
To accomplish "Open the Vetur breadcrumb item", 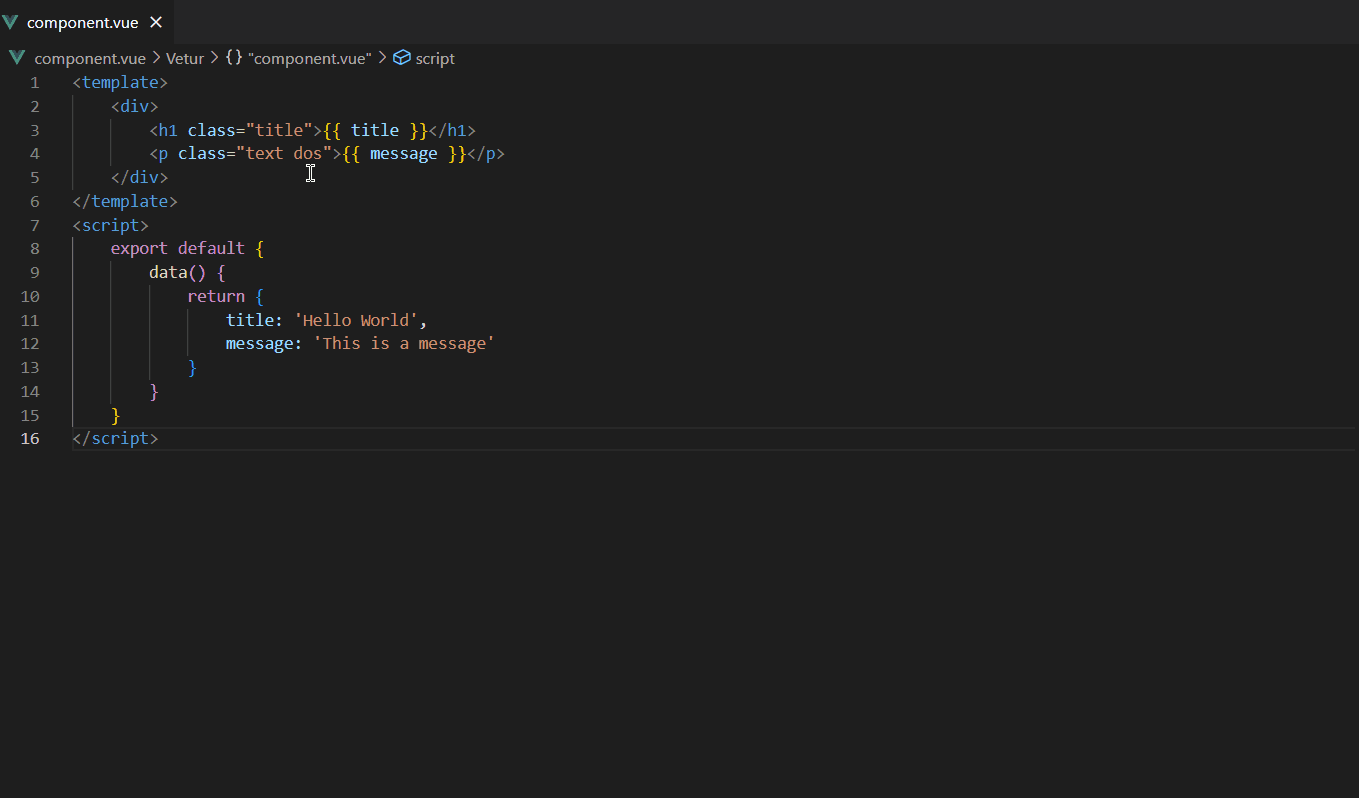I will tap(184, 57).
